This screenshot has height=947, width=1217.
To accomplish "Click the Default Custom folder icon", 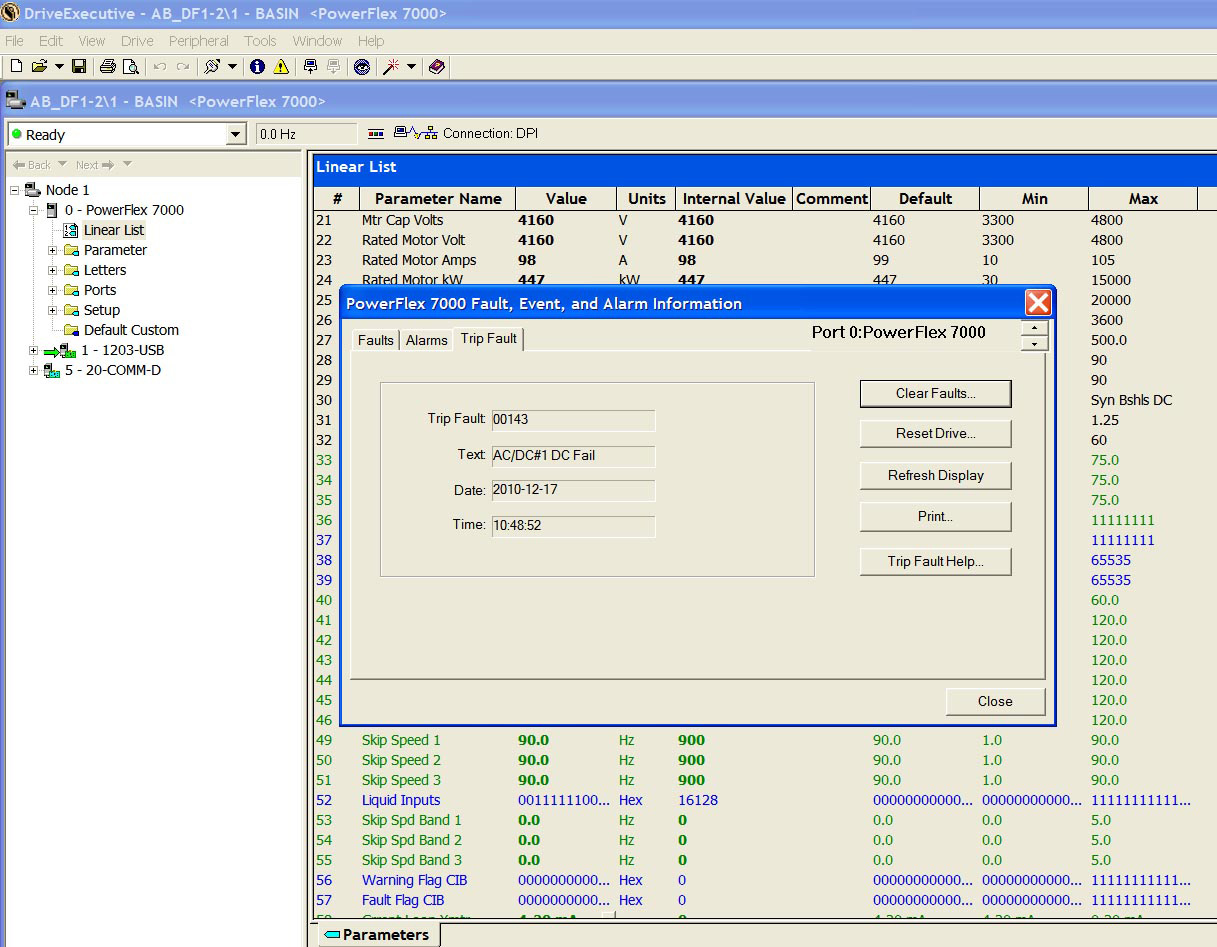I will coord(71,330).
